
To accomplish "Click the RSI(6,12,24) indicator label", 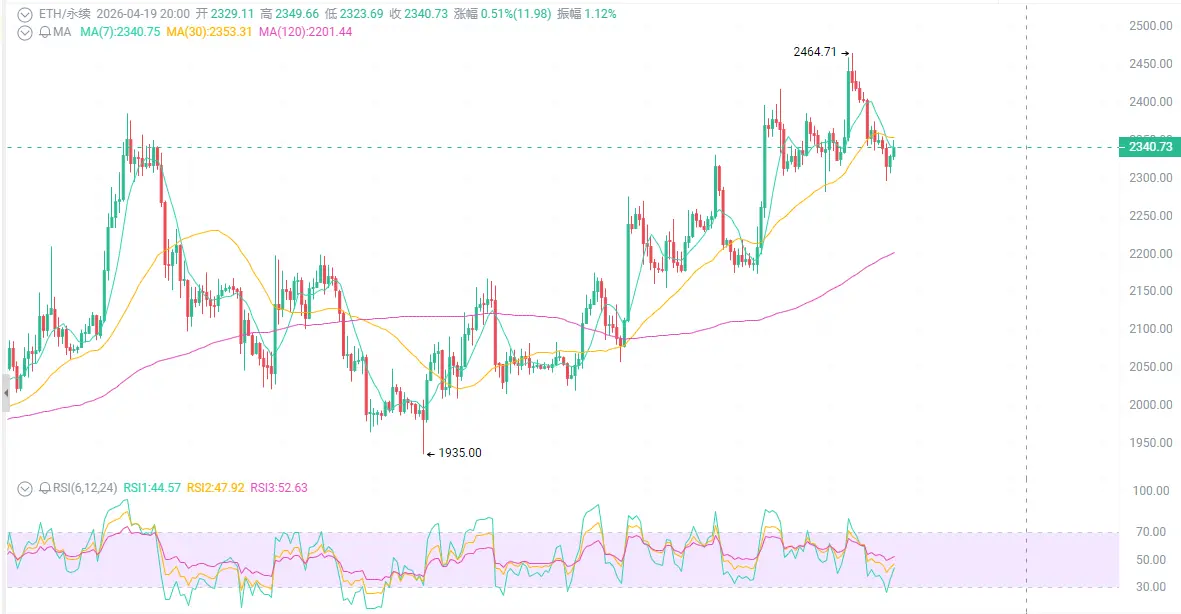I will click(85, 488).
